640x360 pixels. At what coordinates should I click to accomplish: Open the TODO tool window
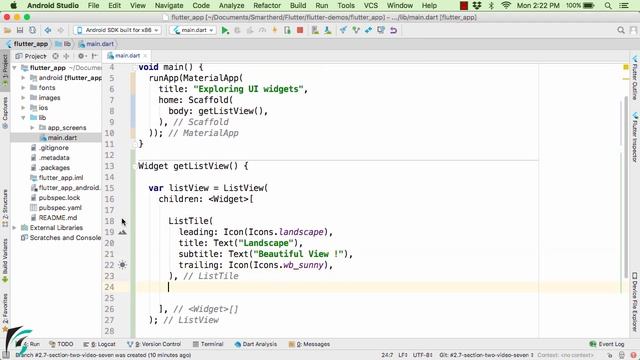point(61,344)
